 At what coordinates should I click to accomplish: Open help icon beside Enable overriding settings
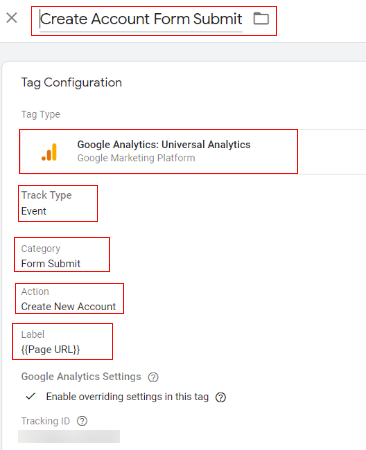pyautogui.click(x=220, y=397)
